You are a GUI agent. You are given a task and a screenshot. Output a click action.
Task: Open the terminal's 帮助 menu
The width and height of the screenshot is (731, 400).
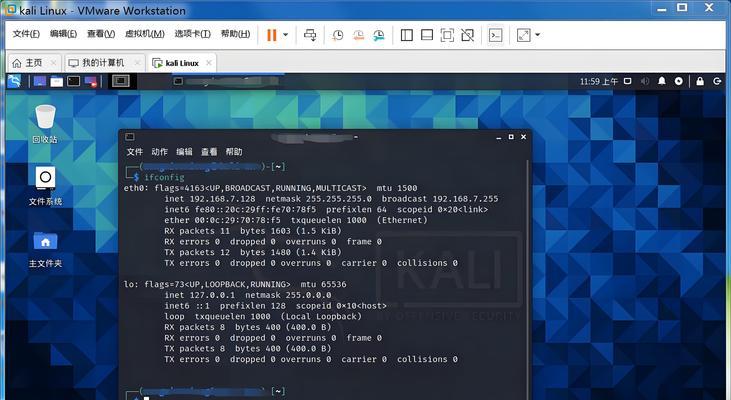click(x=234, y=152)
